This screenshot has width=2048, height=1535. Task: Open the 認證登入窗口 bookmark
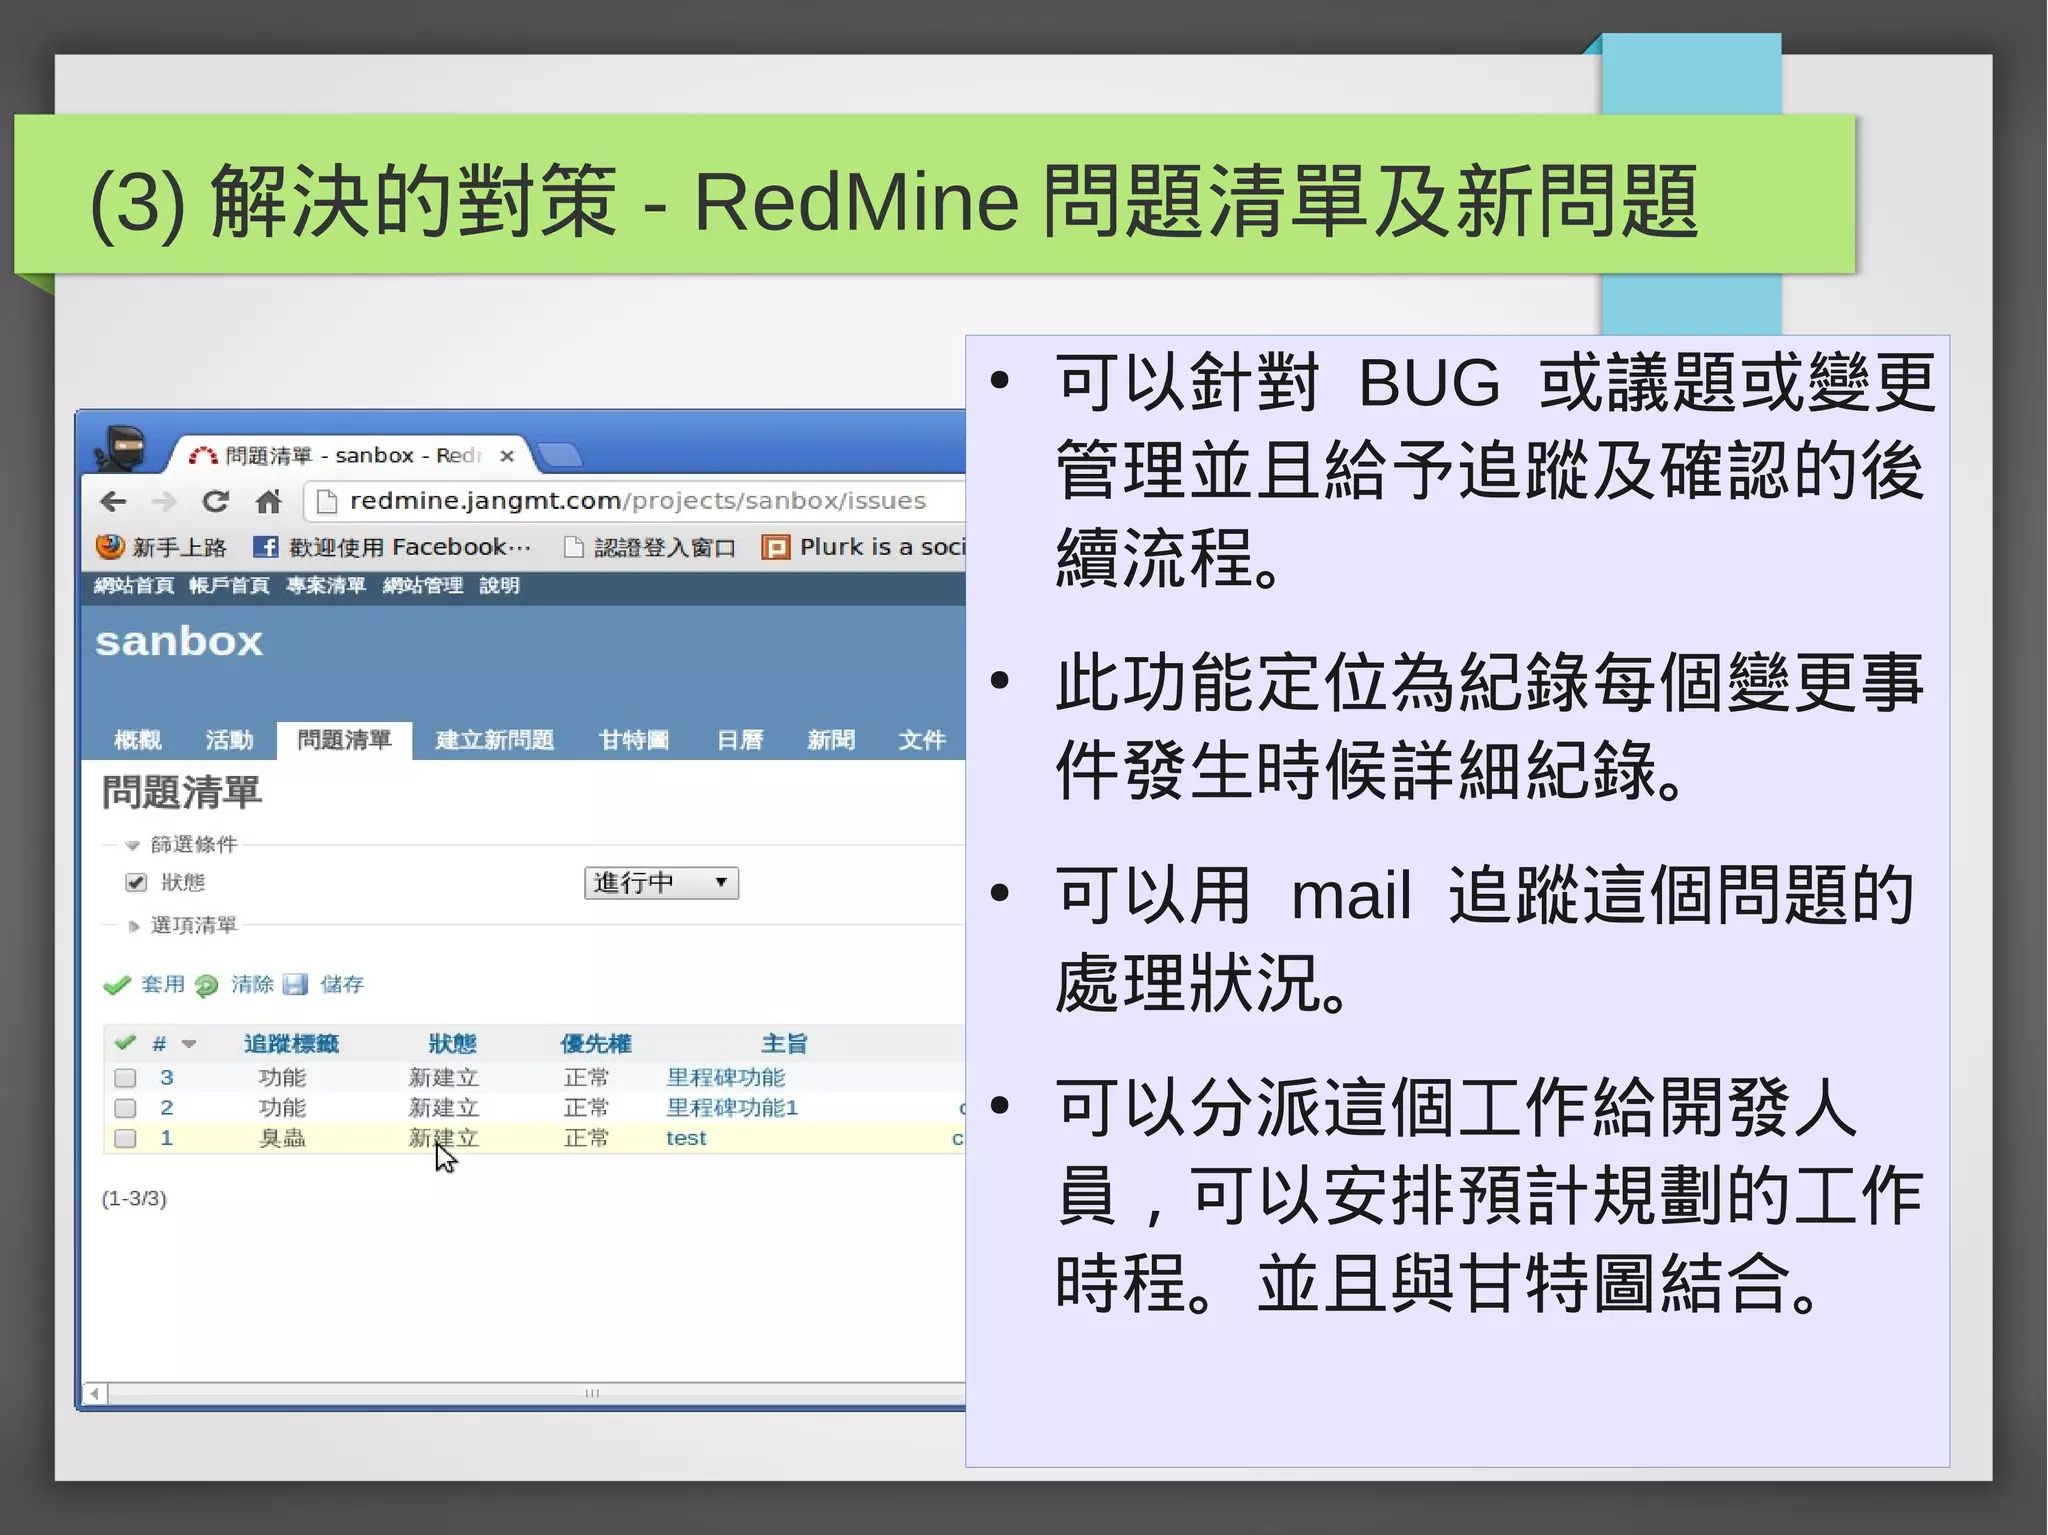pyautogui.click(x=650, y=547)
